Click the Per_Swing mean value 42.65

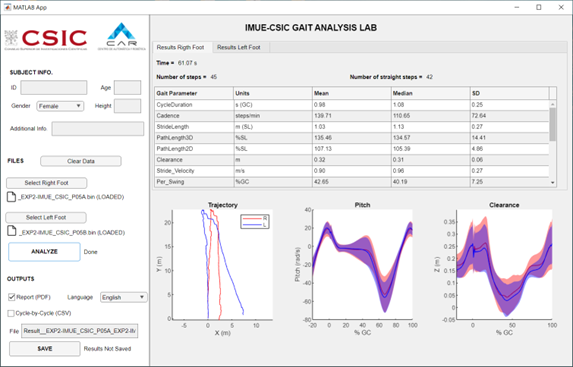352,182
